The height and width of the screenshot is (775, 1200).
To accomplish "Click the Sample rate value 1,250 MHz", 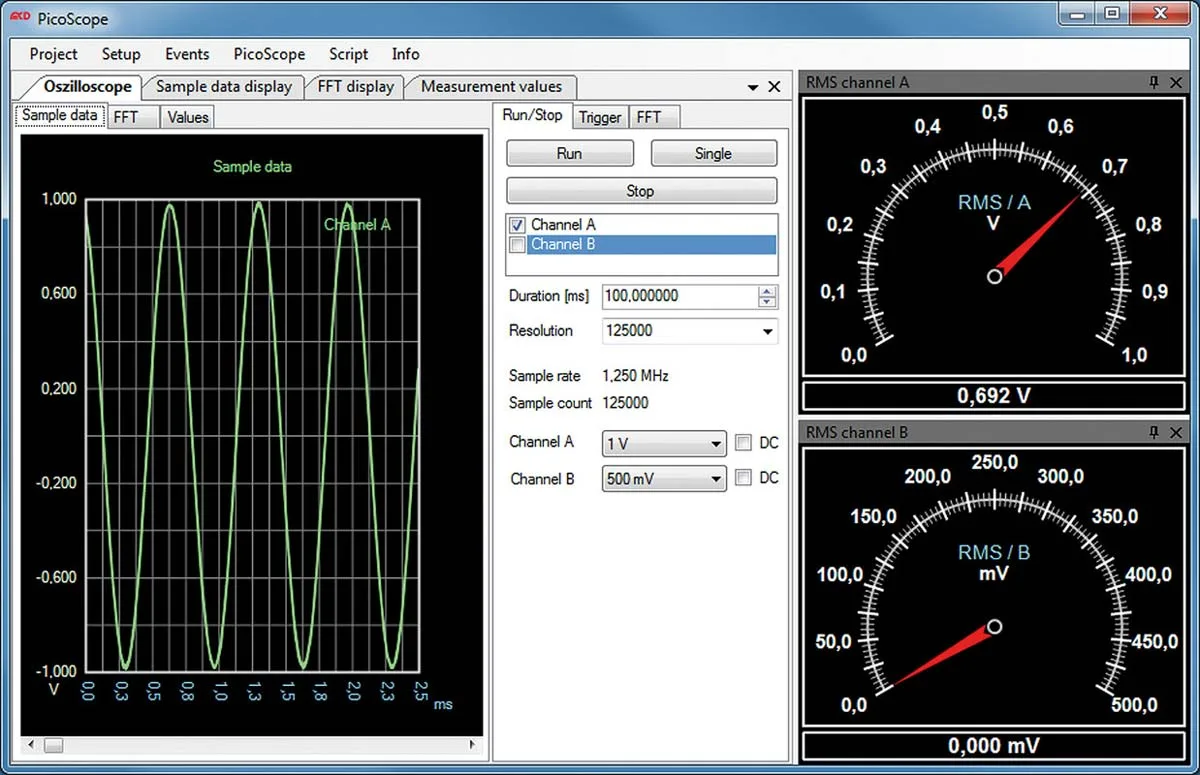I will [x=635, y=376].
